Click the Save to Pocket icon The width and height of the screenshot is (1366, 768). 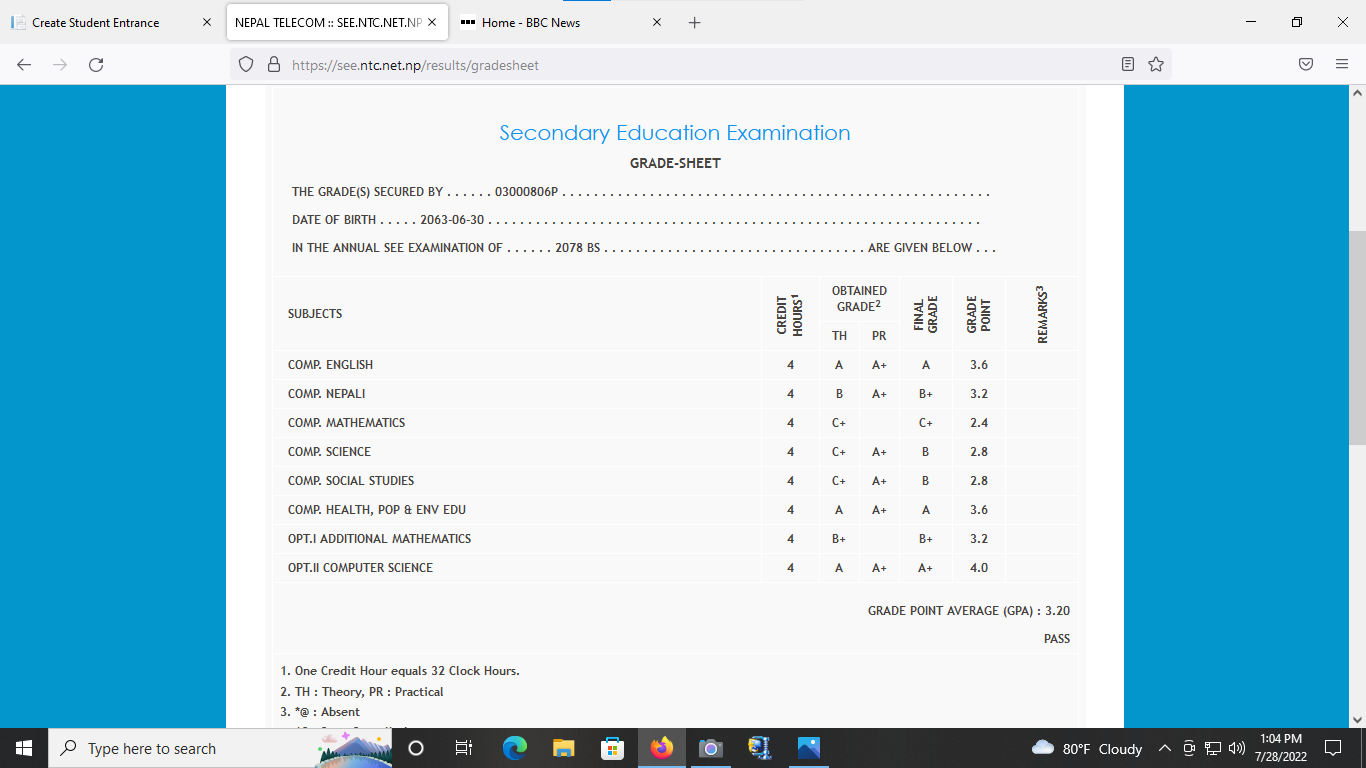click(1306, 64)
